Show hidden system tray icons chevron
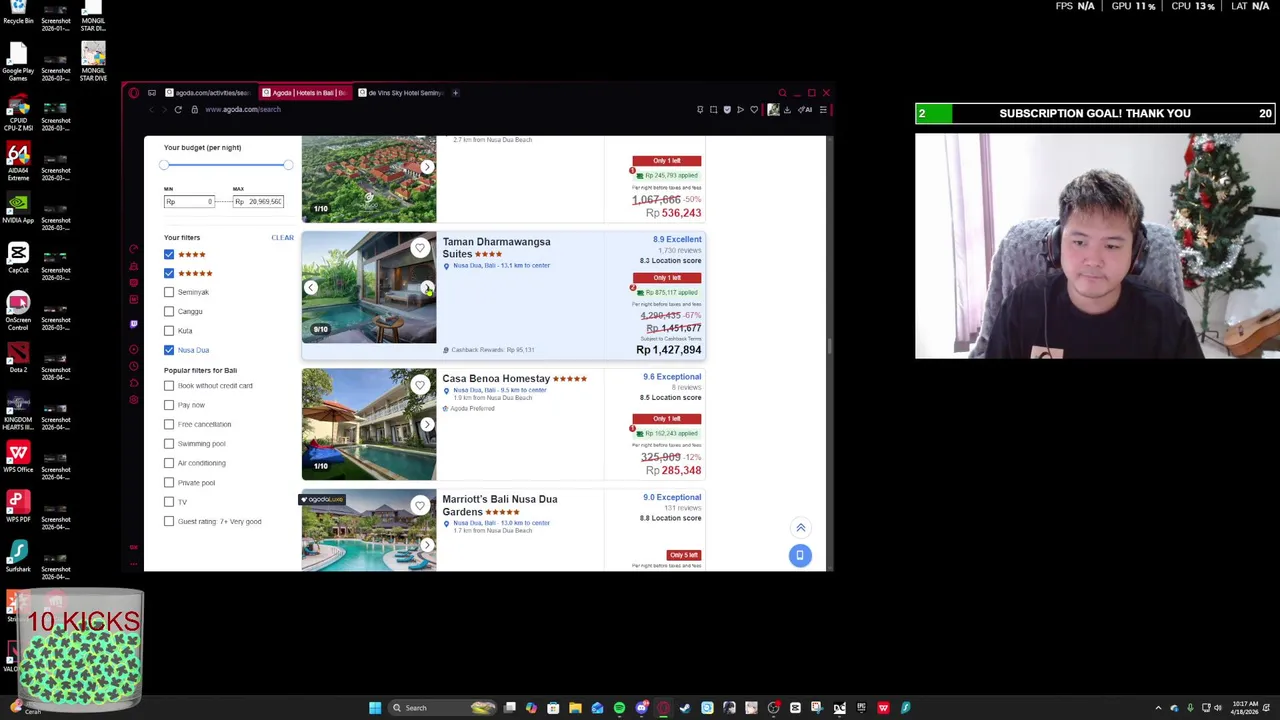Viewport: 1280px width, 720px height. coord(1159,708)
